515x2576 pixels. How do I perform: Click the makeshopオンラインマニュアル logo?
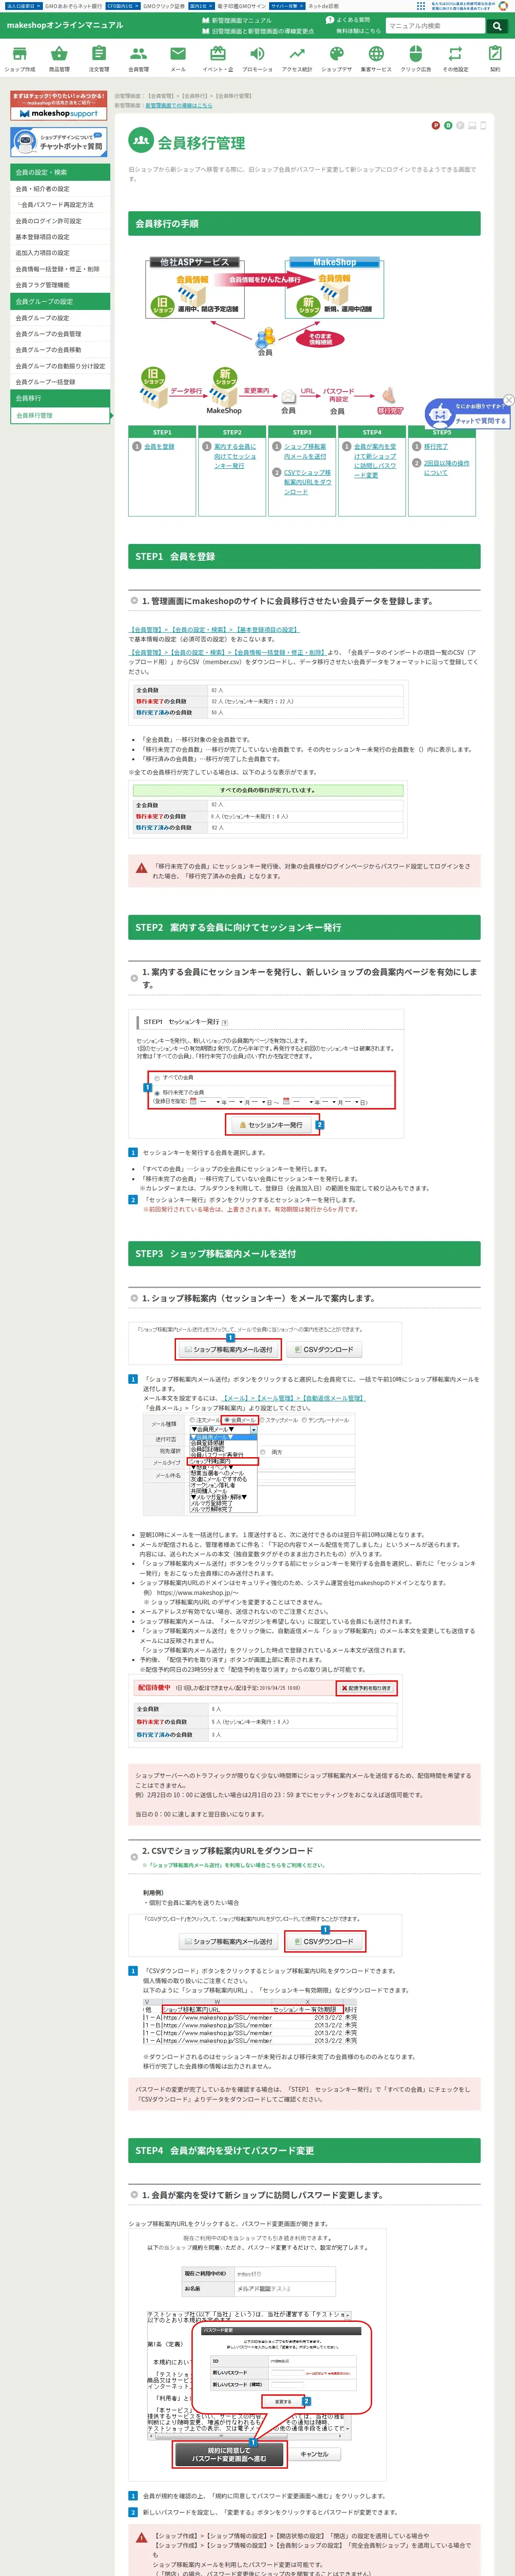click(x=65, y=25)
